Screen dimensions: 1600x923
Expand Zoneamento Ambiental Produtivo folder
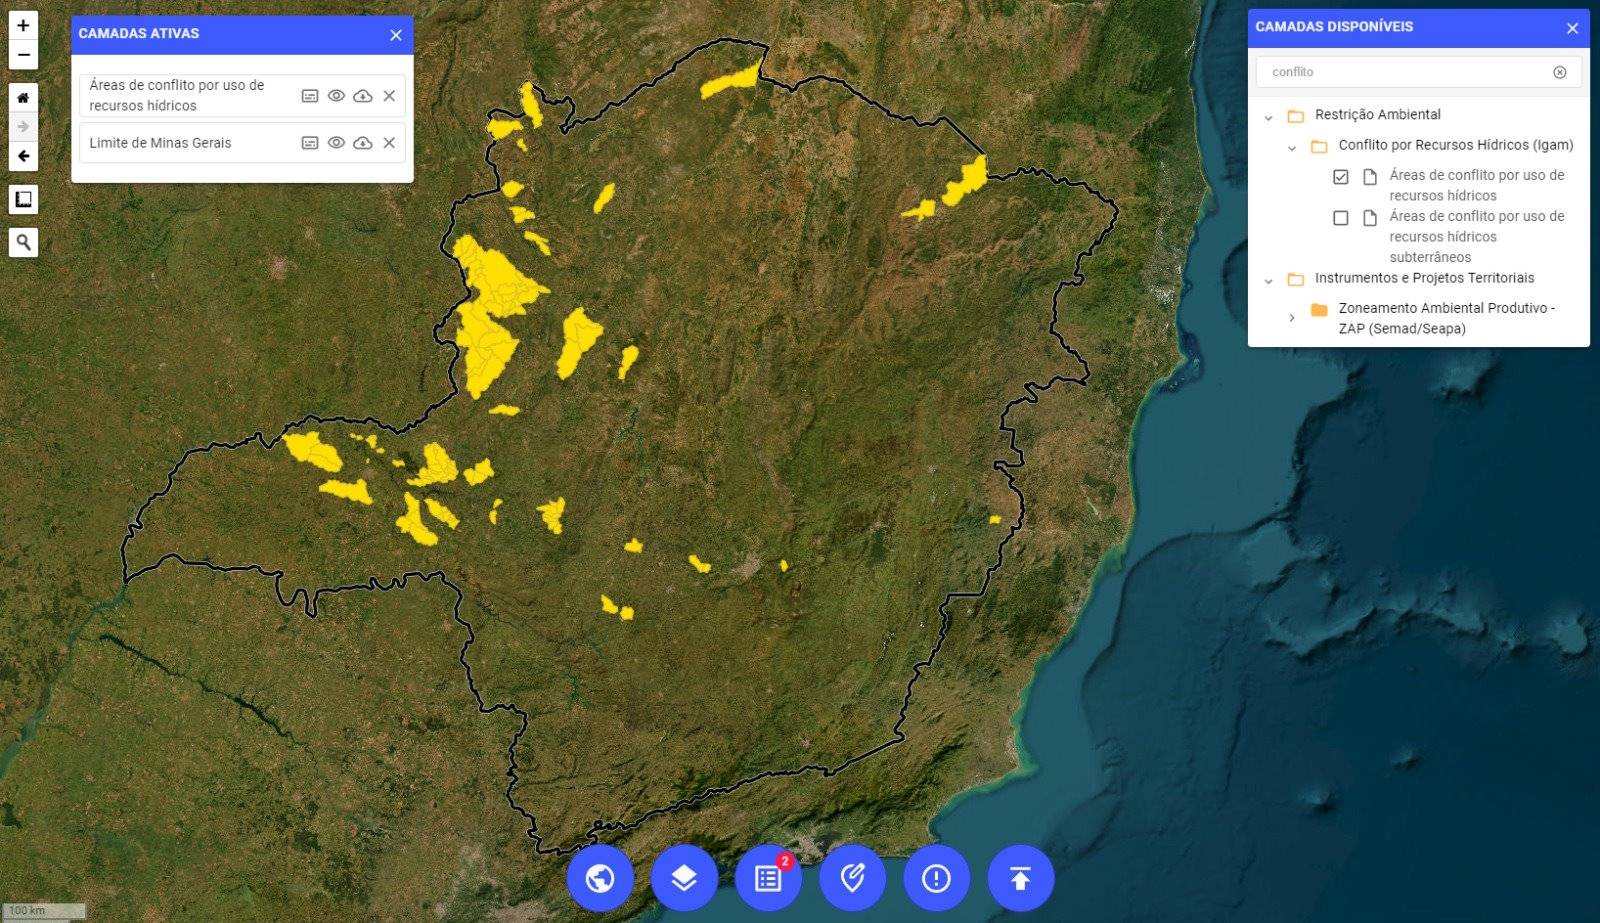1291,318
